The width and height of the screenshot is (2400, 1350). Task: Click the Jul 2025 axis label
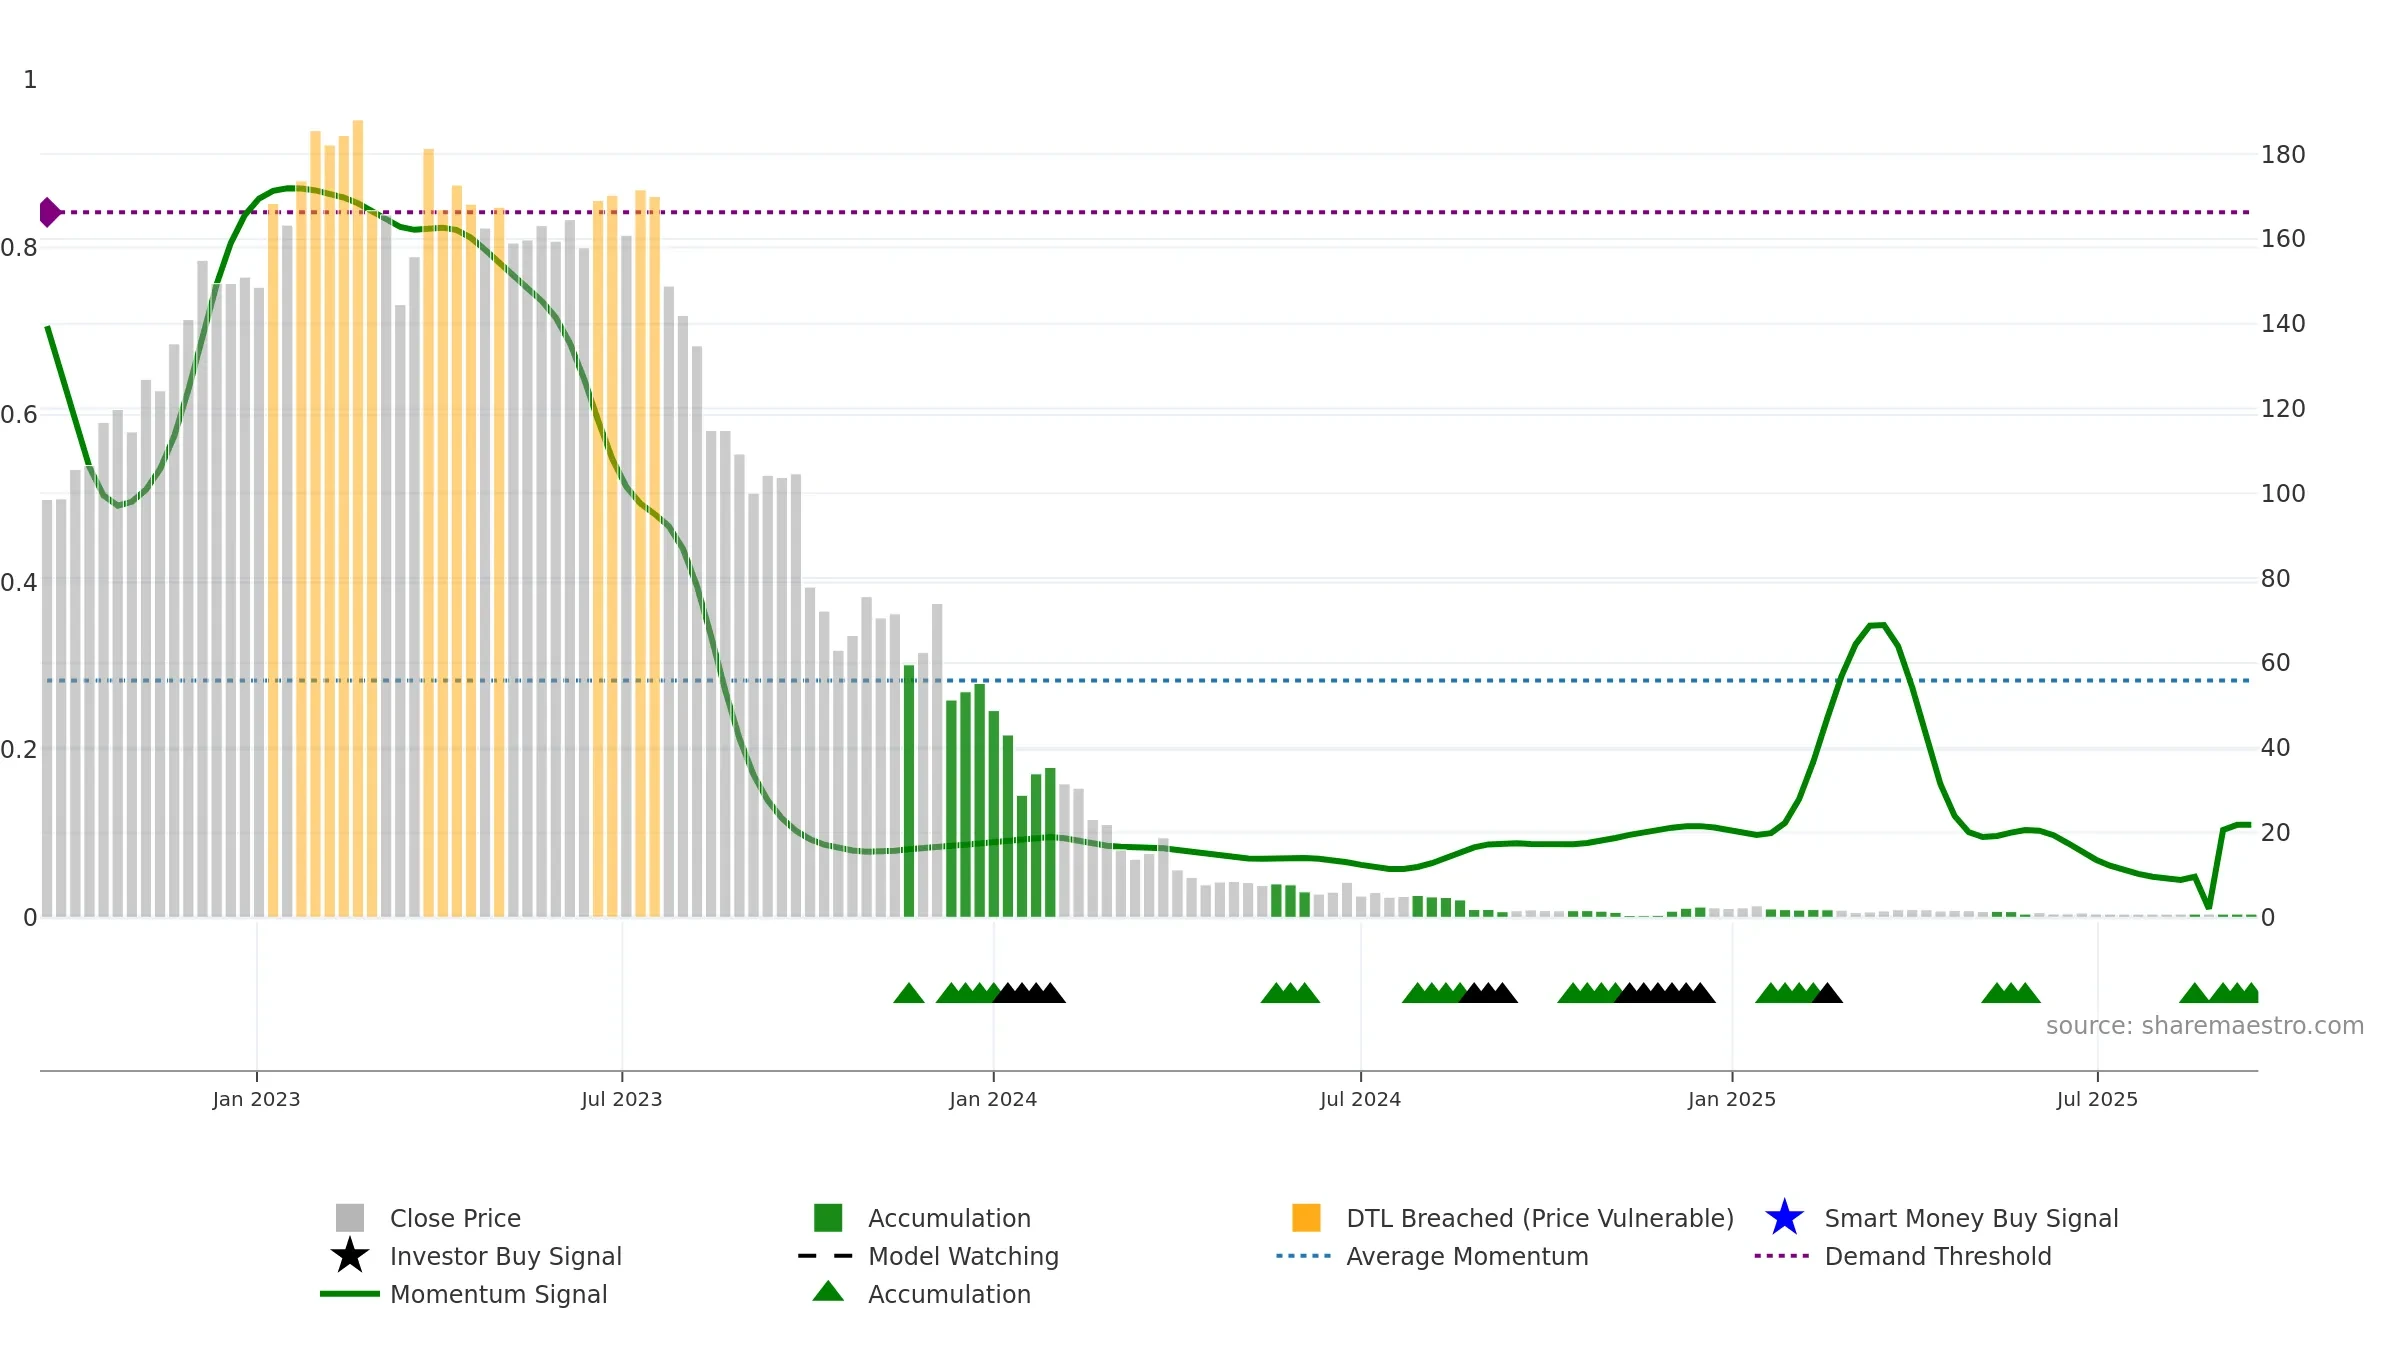coord(2097,1099)
